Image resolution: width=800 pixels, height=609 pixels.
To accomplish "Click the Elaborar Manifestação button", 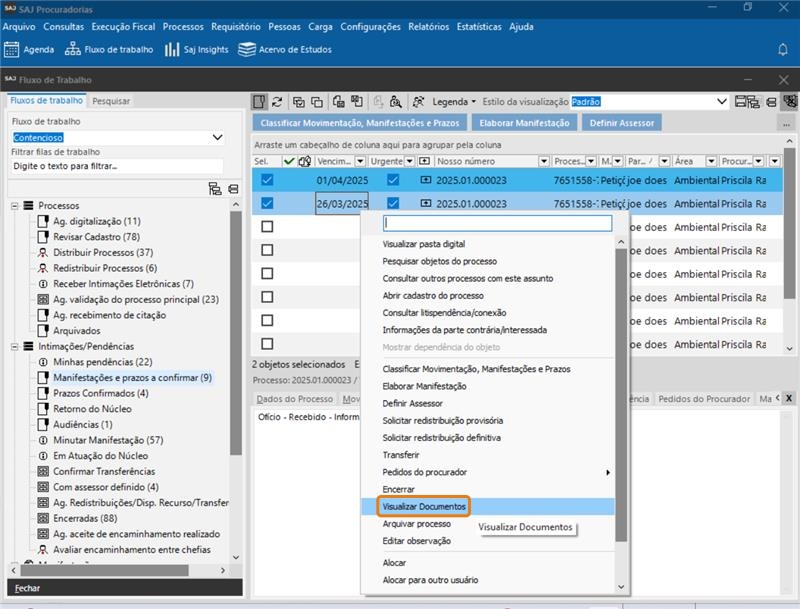I will pos(524,123).
